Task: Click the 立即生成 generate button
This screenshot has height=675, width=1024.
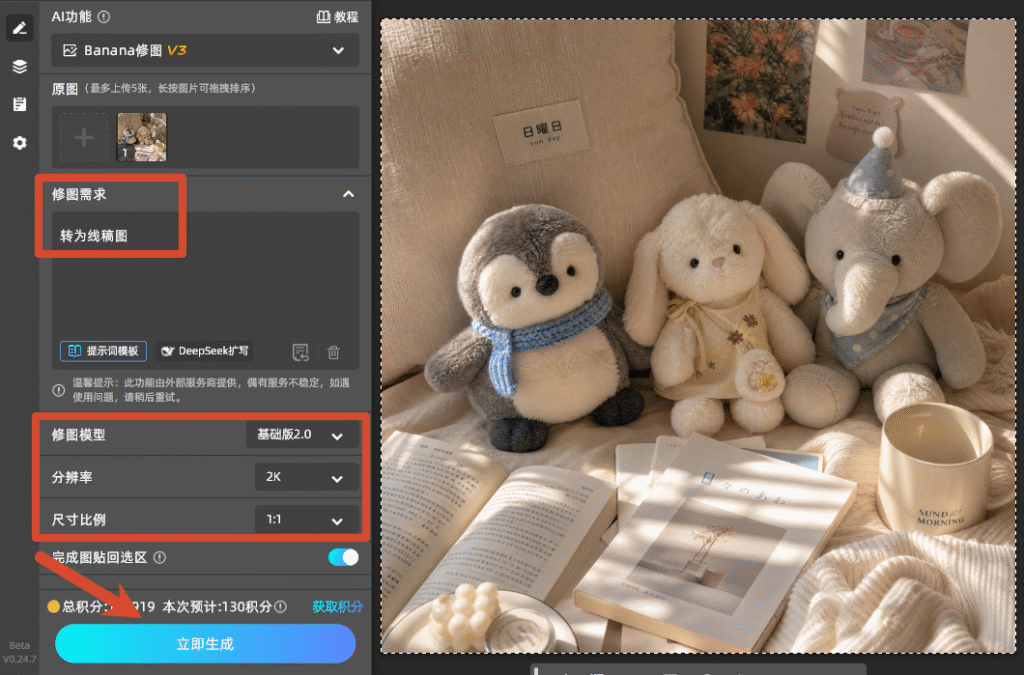Action: pyautogui.click(x=205, y=644)
